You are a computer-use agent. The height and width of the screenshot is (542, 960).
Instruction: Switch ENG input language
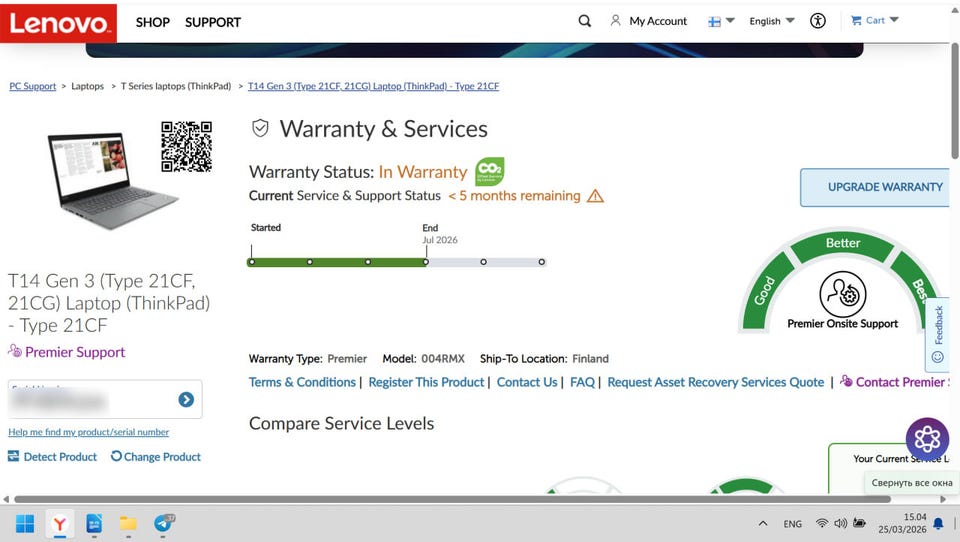[x=792, y=524]
